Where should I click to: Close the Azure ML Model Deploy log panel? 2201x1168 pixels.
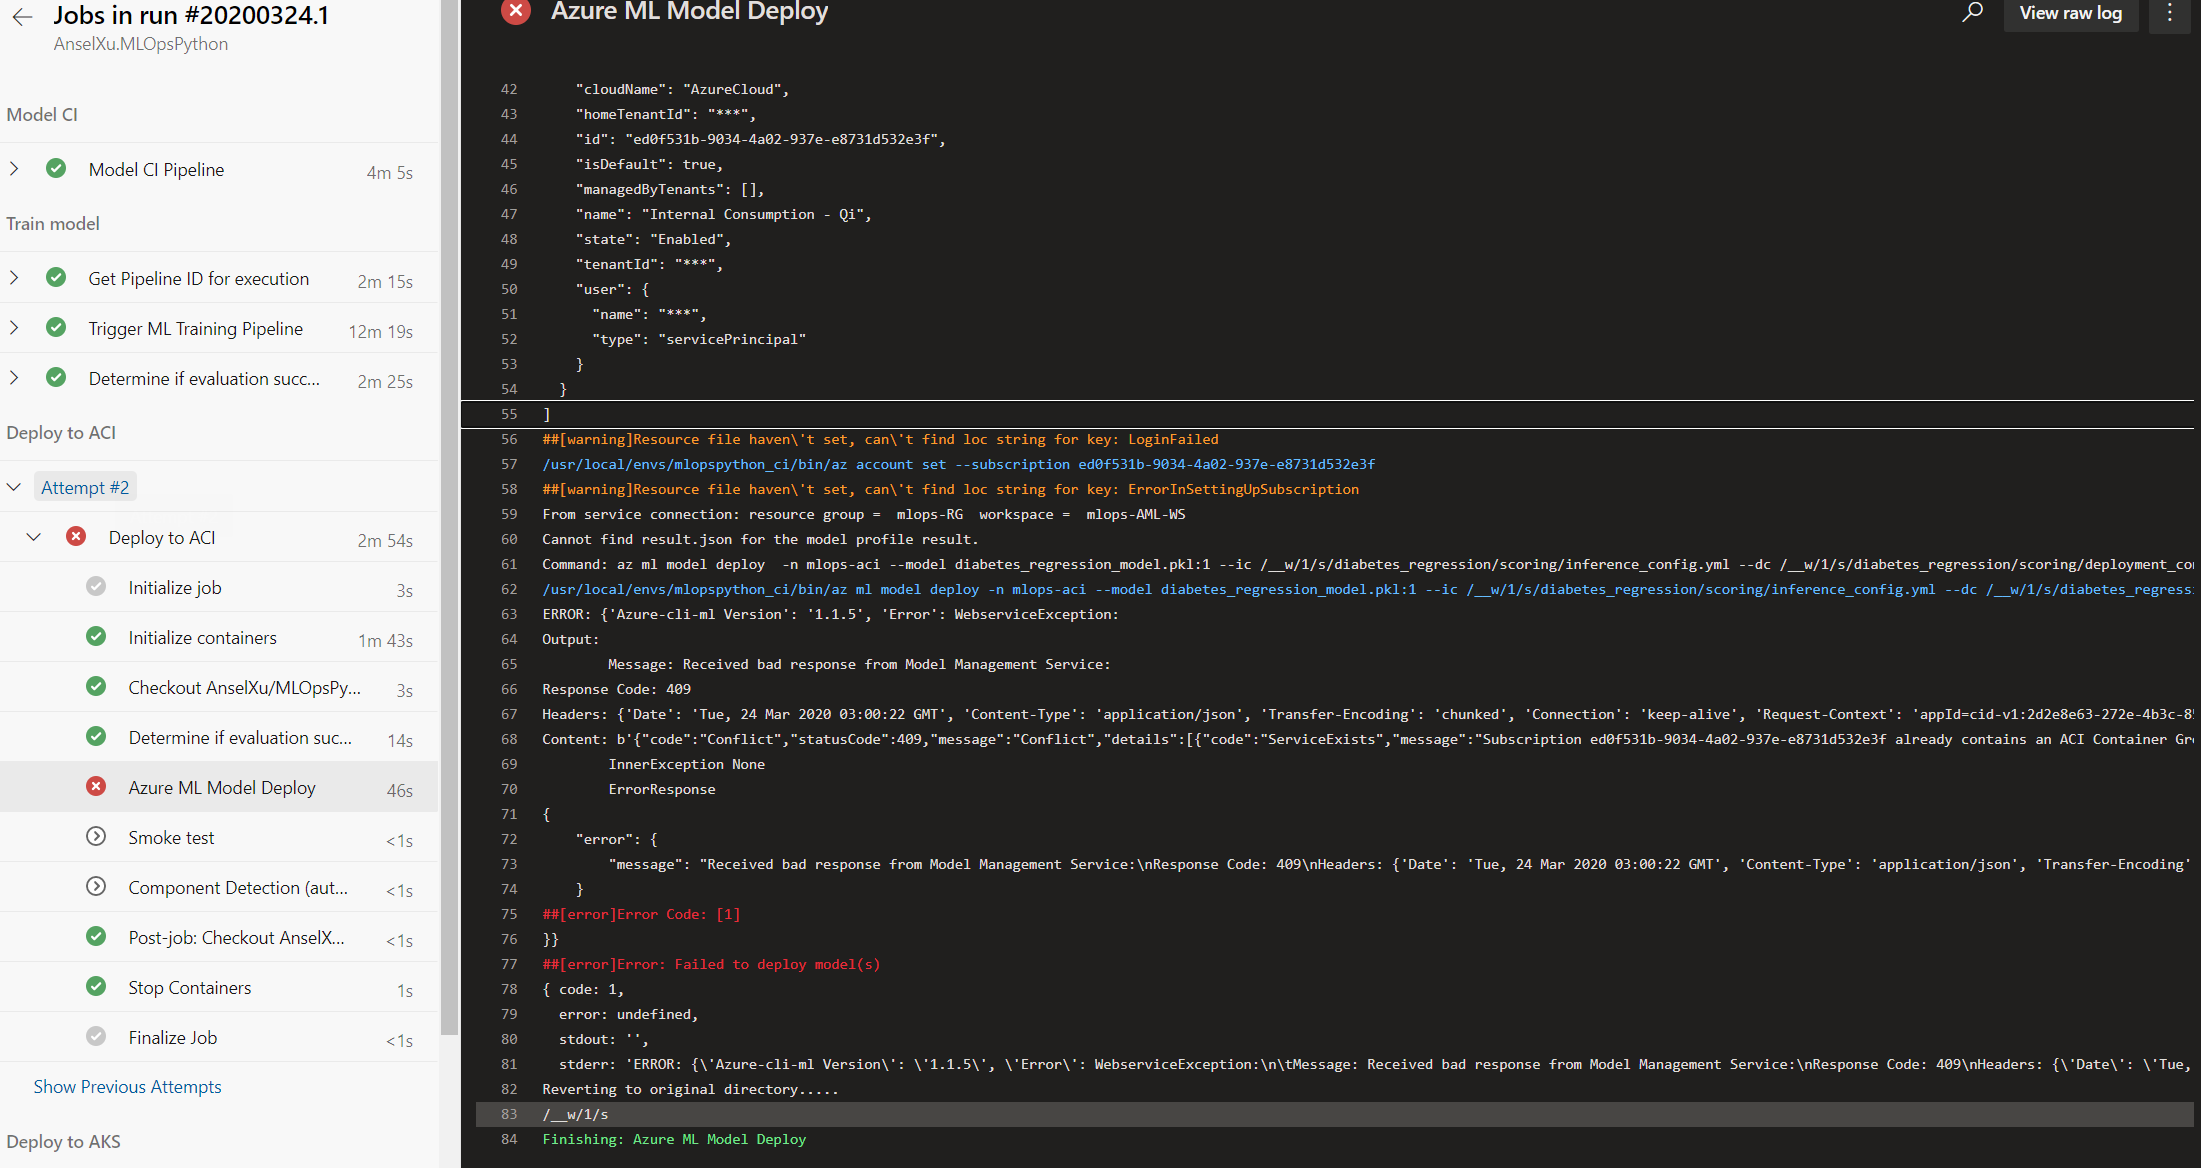coord(515,12)
